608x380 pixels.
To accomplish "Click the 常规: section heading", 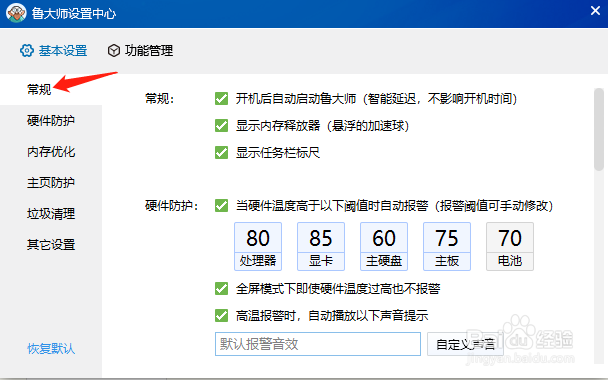I will (159, 98).
